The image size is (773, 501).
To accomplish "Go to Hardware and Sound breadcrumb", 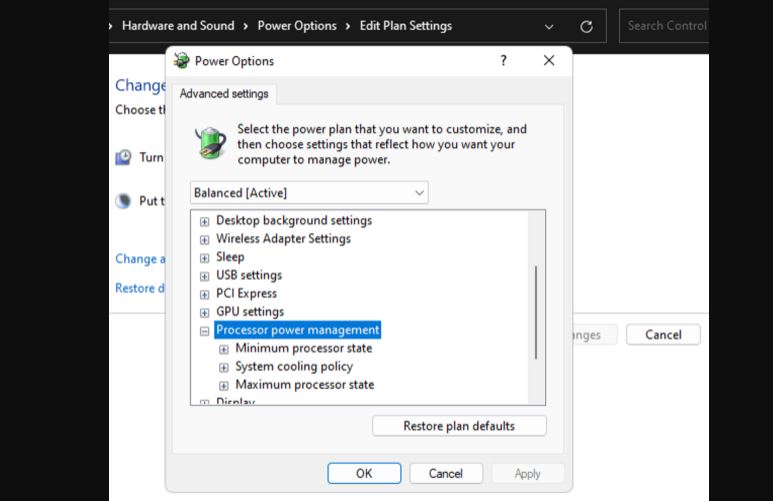I will 178,26.
